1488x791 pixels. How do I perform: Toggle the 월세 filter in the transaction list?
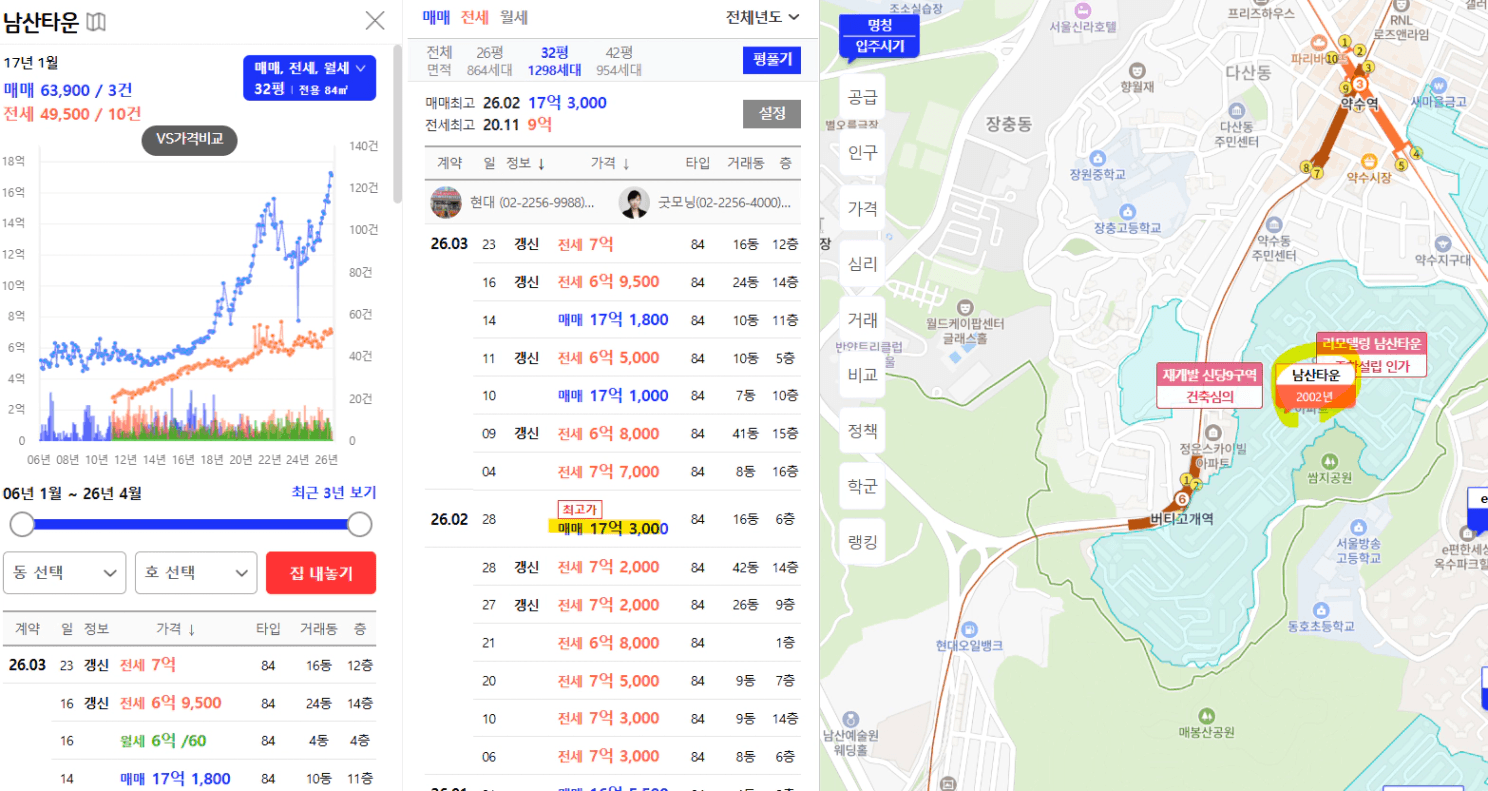pyautogui.click(x=514, y=17)
